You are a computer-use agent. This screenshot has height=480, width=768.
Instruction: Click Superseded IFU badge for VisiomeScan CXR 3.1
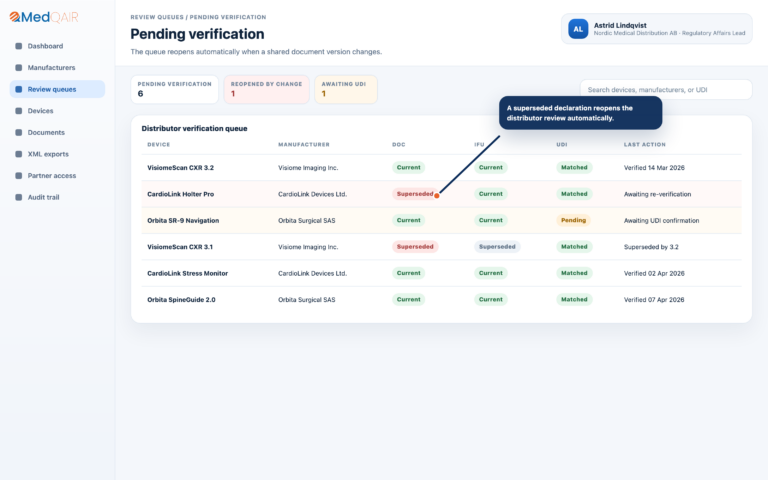pyautogui.click(x=497, y=247)
